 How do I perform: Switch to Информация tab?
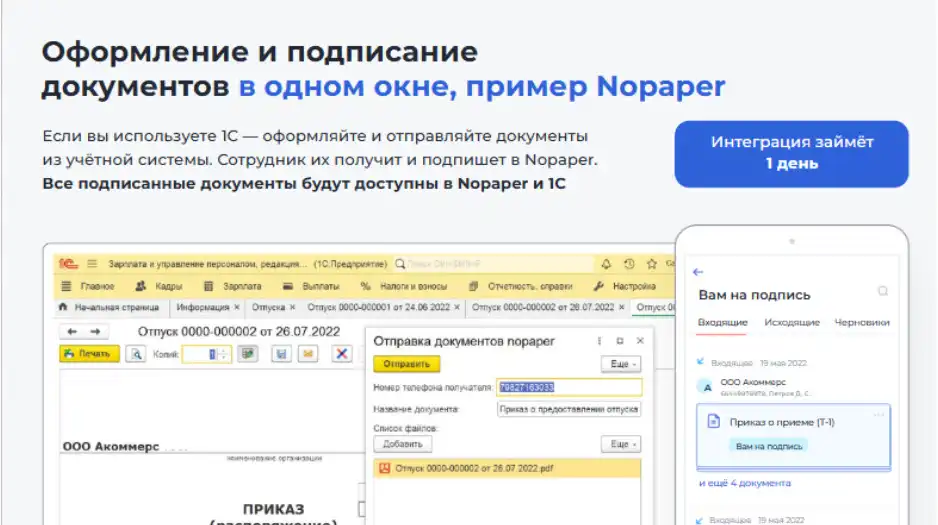[202, 307]
